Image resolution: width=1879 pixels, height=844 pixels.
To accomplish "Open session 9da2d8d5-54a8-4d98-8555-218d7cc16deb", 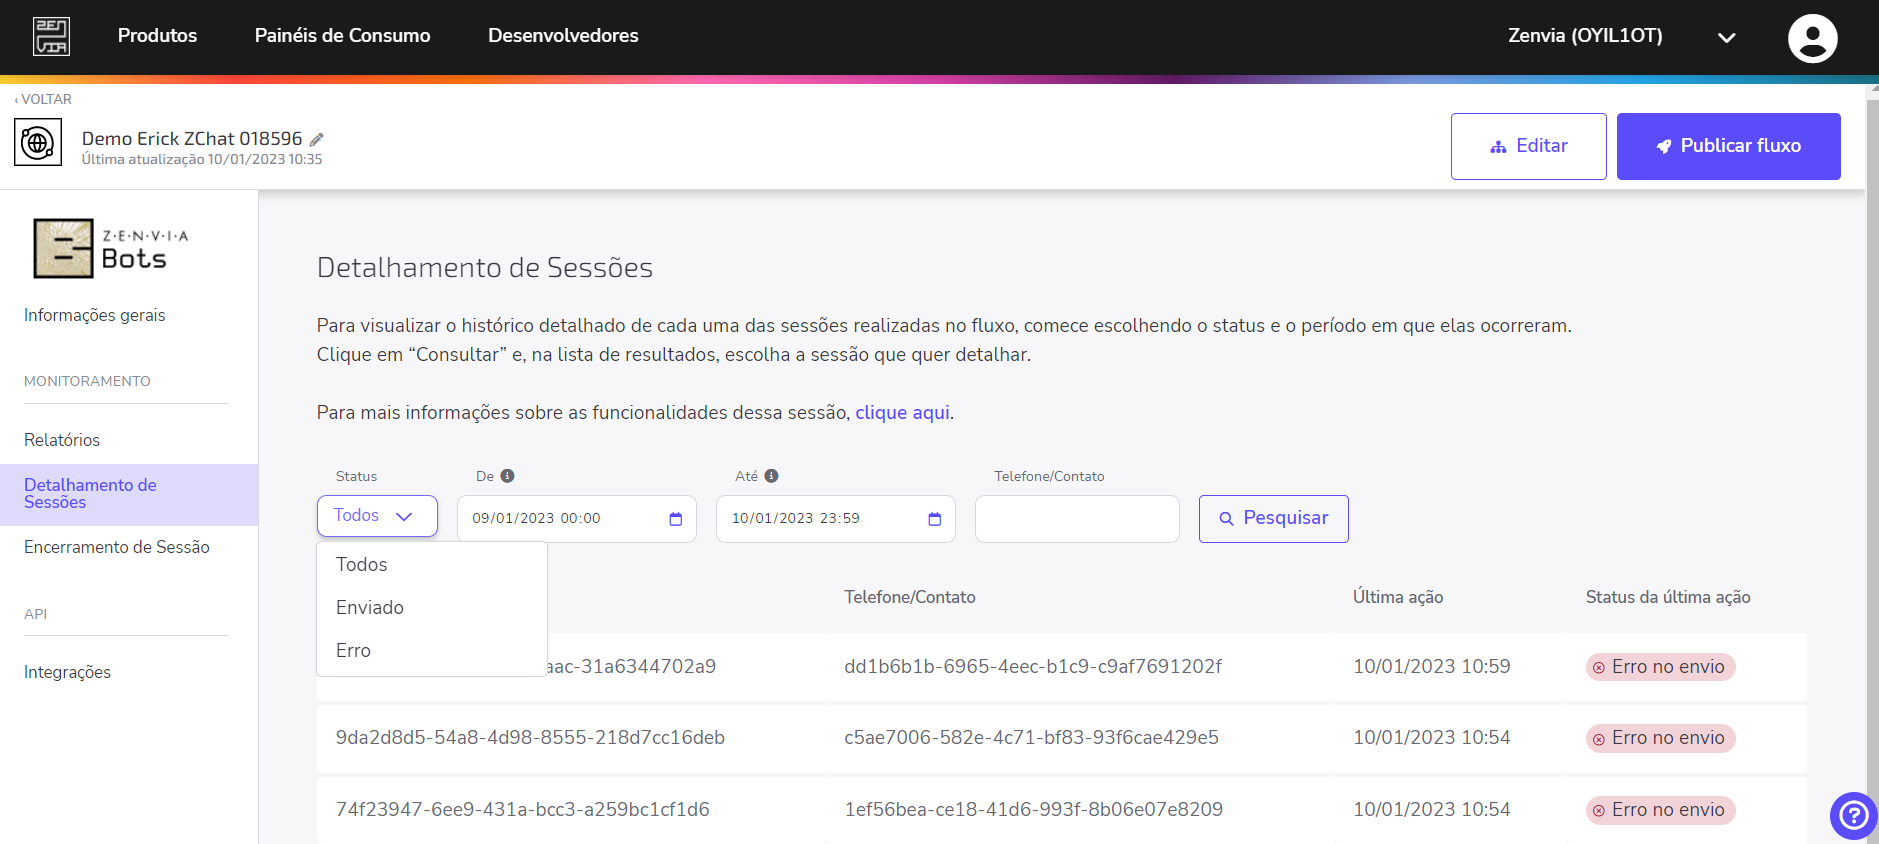I will (530, 738).
